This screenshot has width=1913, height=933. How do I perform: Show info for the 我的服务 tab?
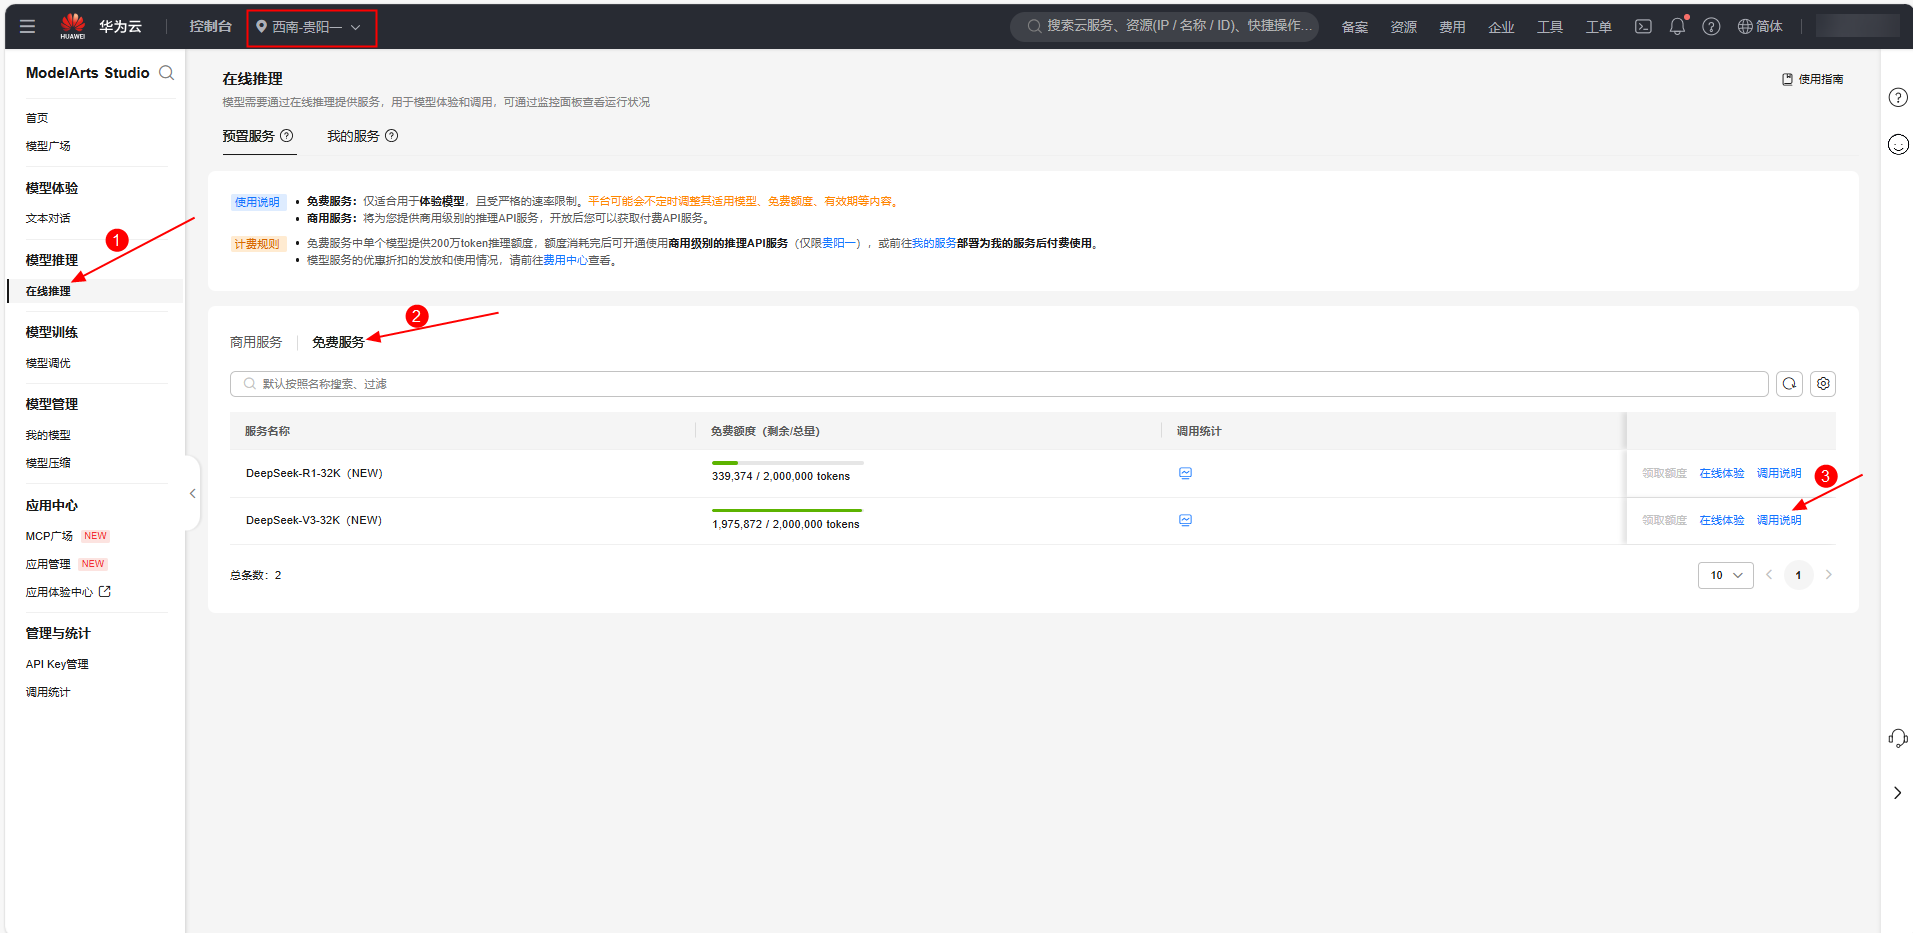coord(392,136)
